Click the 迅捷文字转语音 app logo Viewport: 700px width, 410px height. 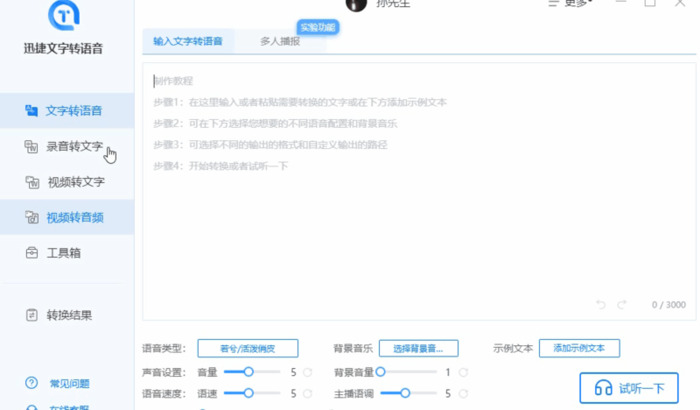pyautogui.click(x=64, y=15)
